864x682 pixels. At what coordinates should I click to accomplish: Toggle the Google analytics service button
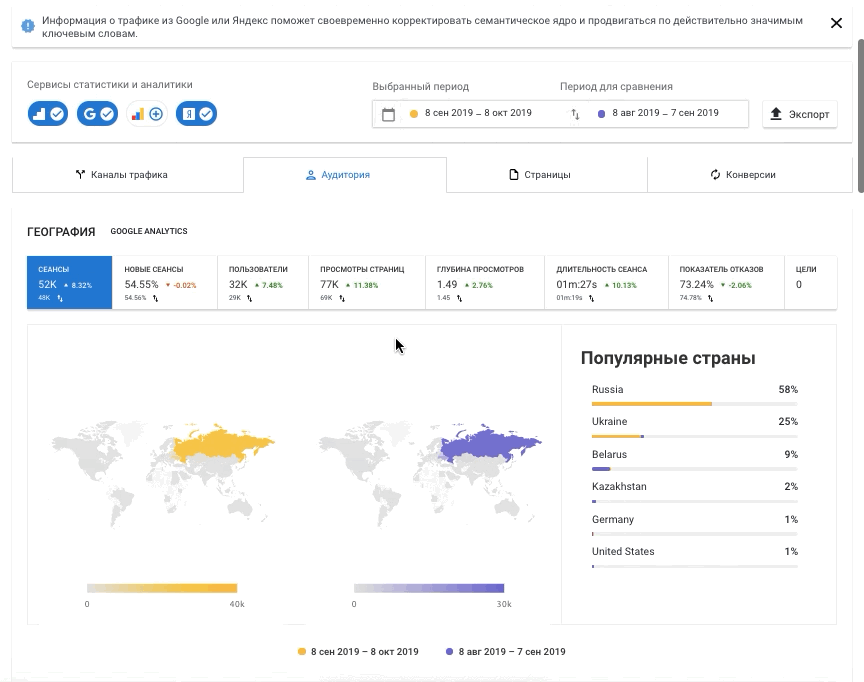pyautogui.click(x=98, y=114)
